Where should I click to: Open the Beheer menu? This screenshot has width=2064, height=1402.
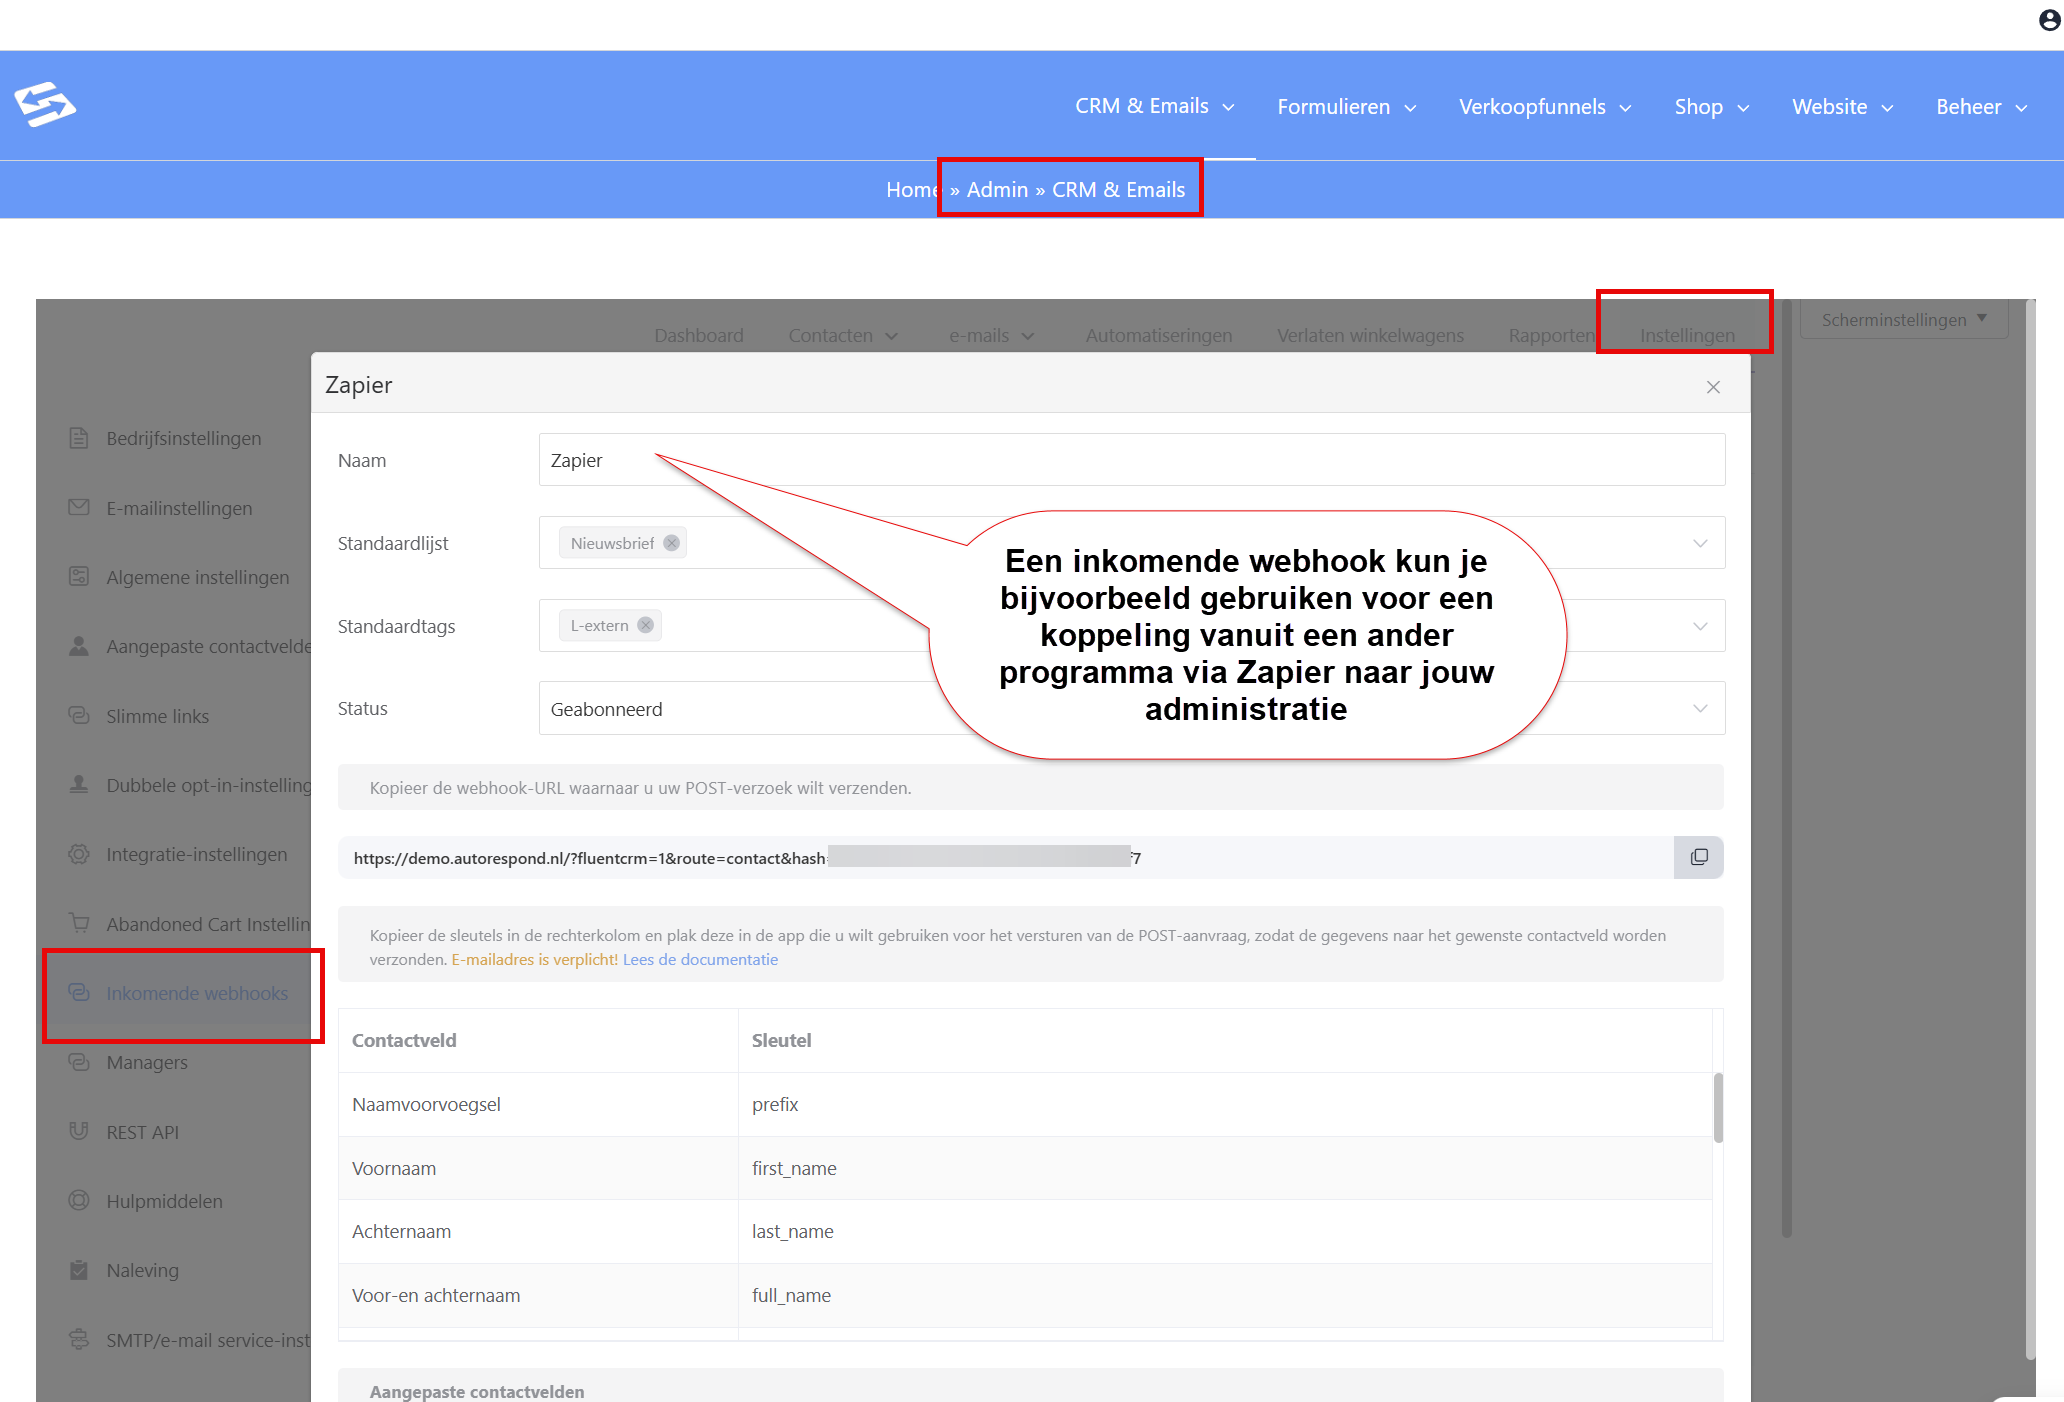(x=1981, y=107)
